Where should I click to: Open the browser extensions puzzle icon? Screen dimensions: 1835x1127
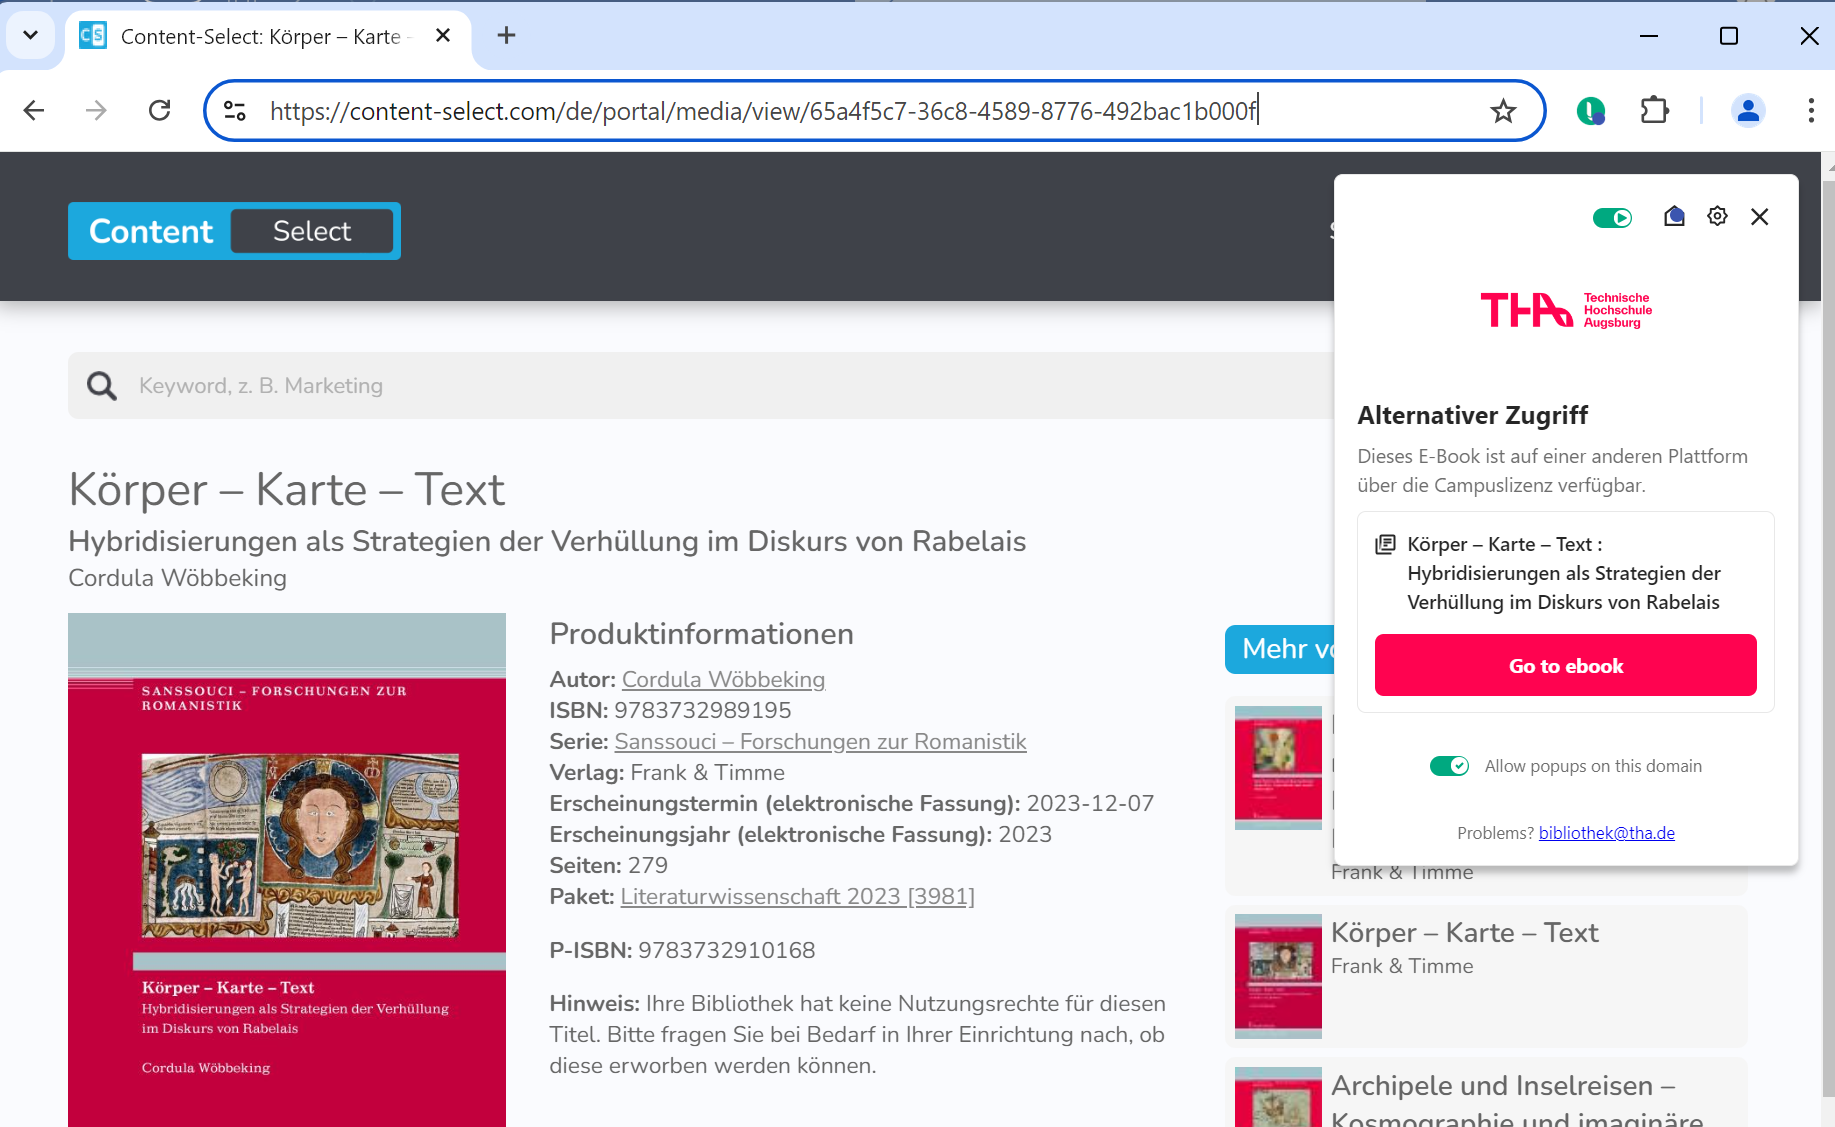pyautogui.click(x=1655, y=110)
